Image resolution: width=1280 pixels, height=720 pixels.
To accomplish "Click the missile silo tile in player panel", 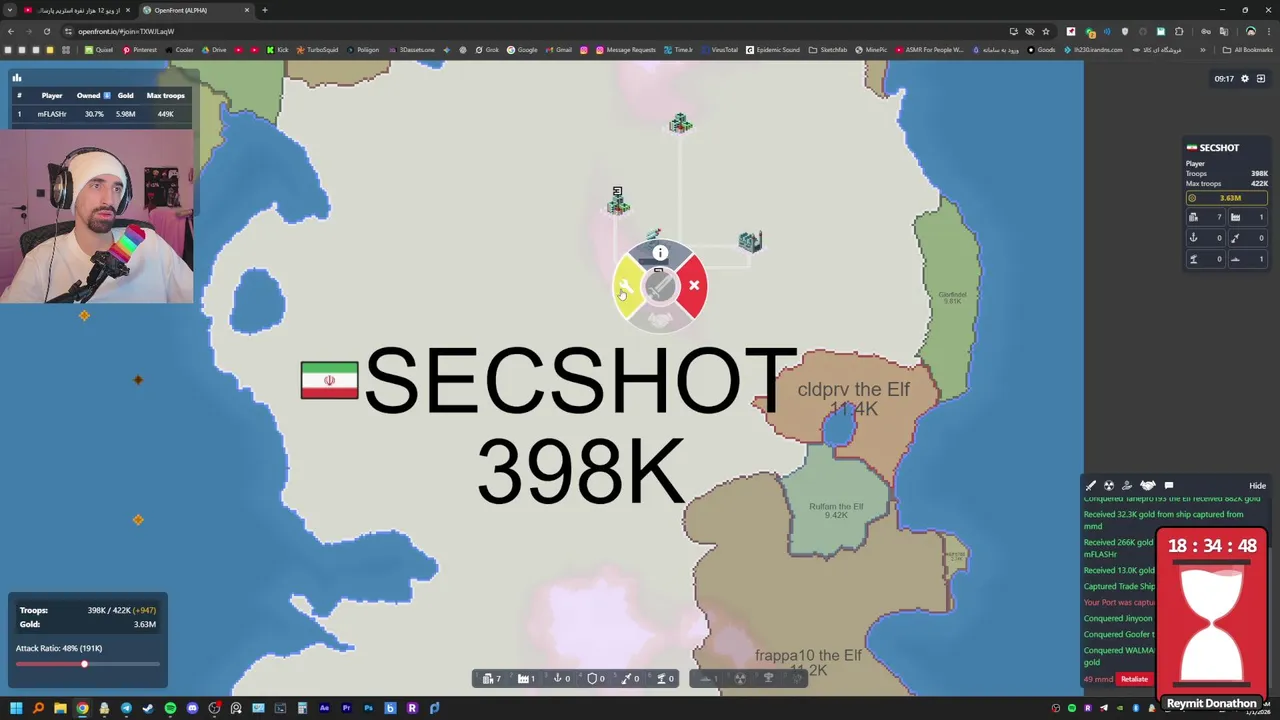I will 1247,238.
